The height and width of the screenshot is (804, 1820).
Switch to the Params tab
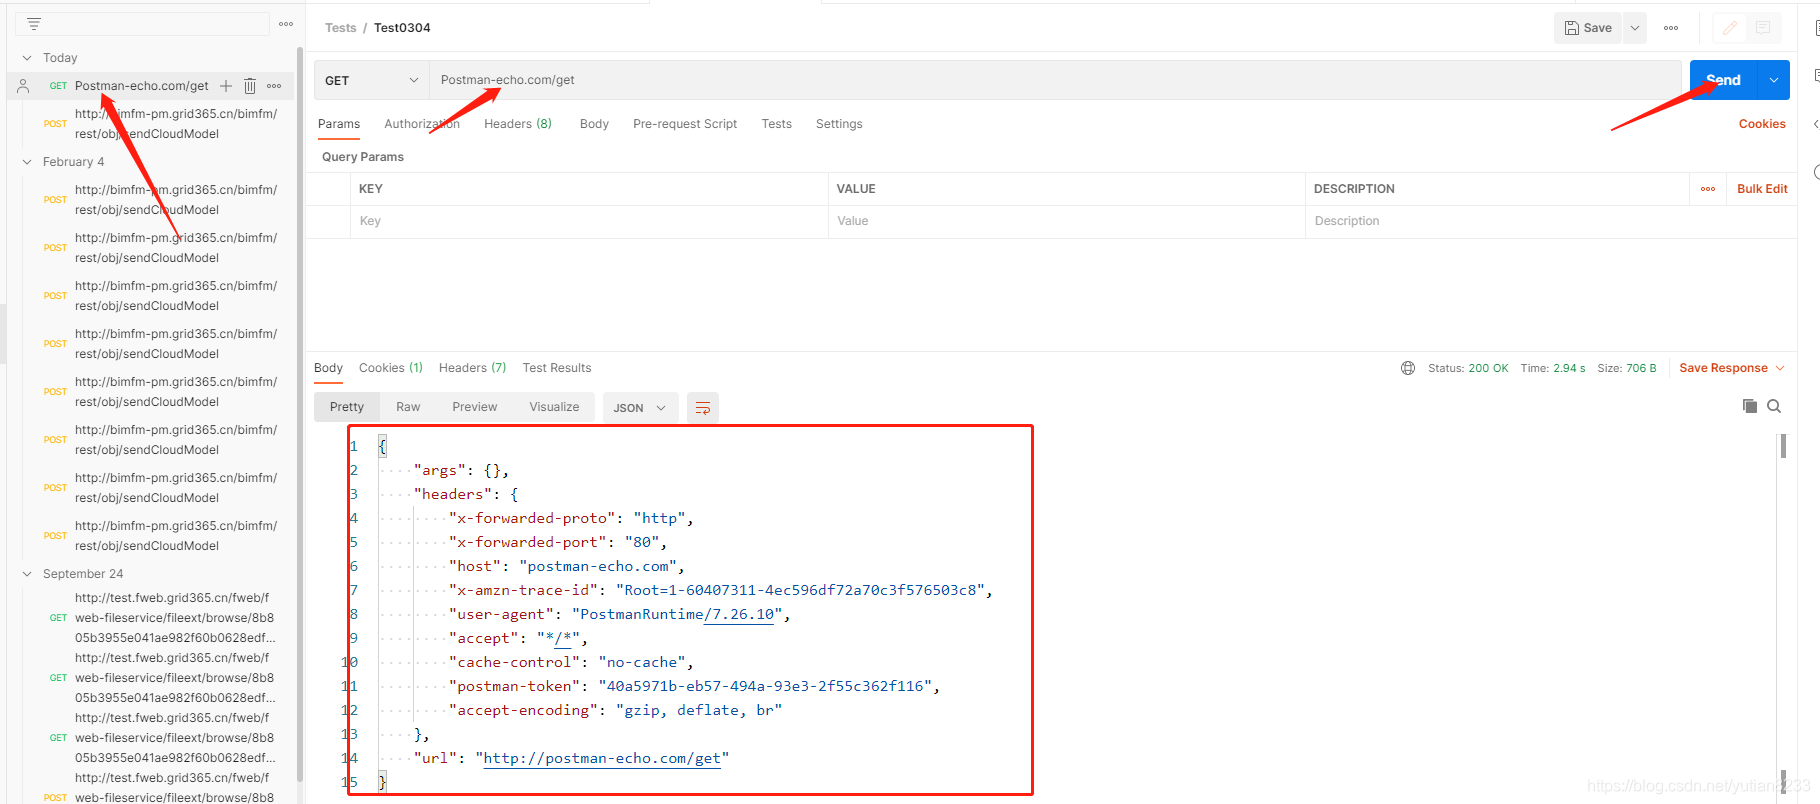pyautogui.click(x=339, y=124)
